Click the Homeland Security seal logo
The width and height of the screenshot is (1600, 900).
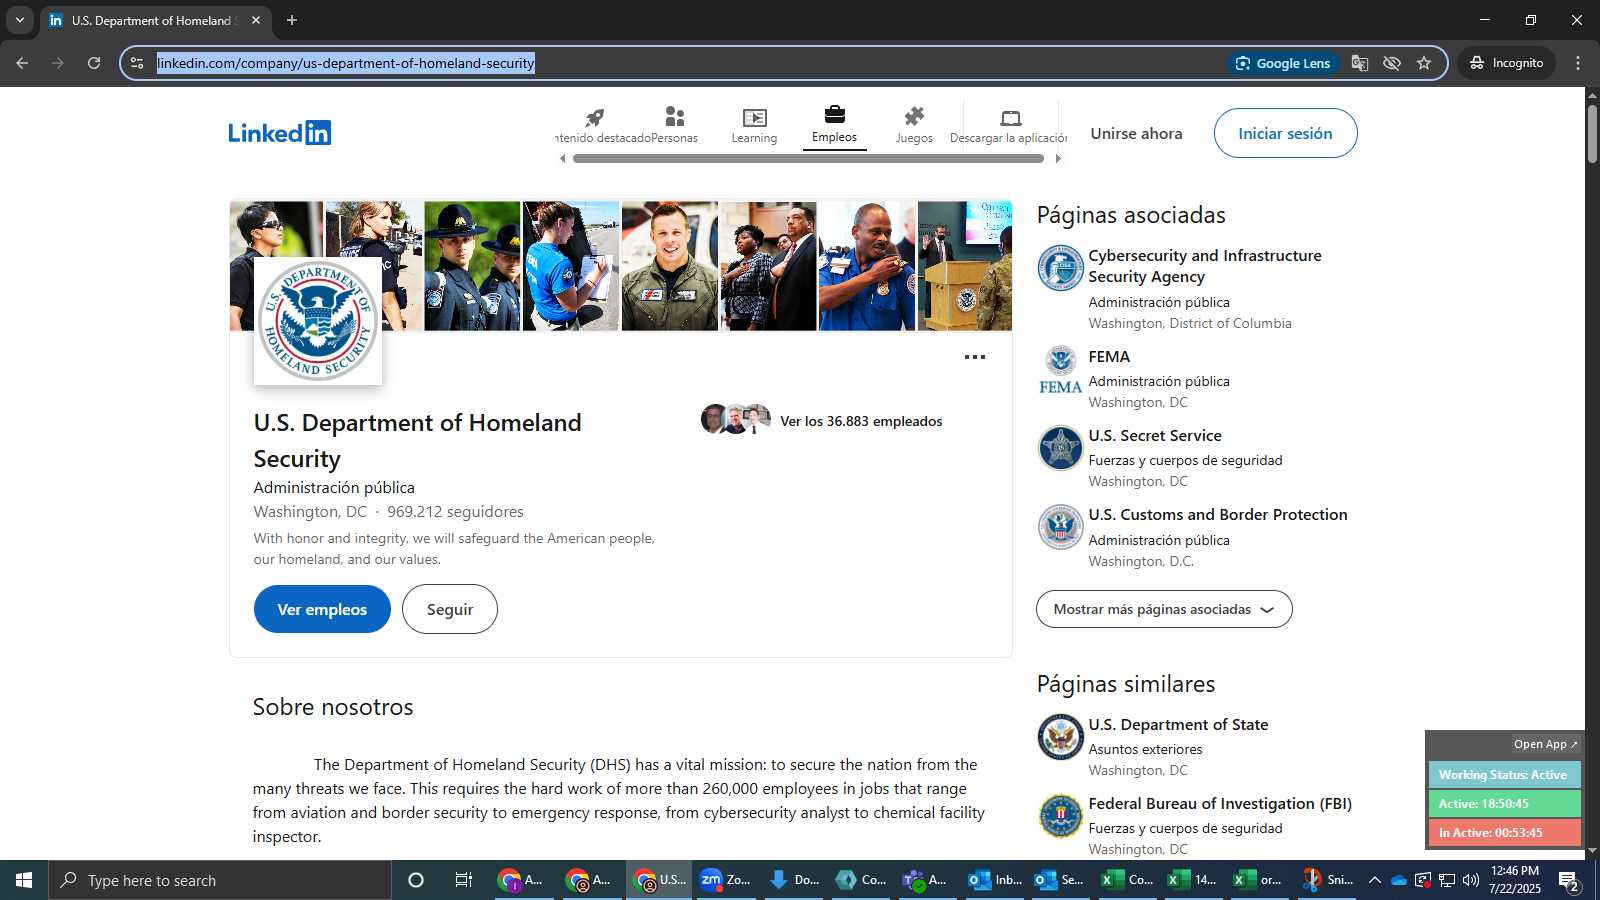pos(318,321)
